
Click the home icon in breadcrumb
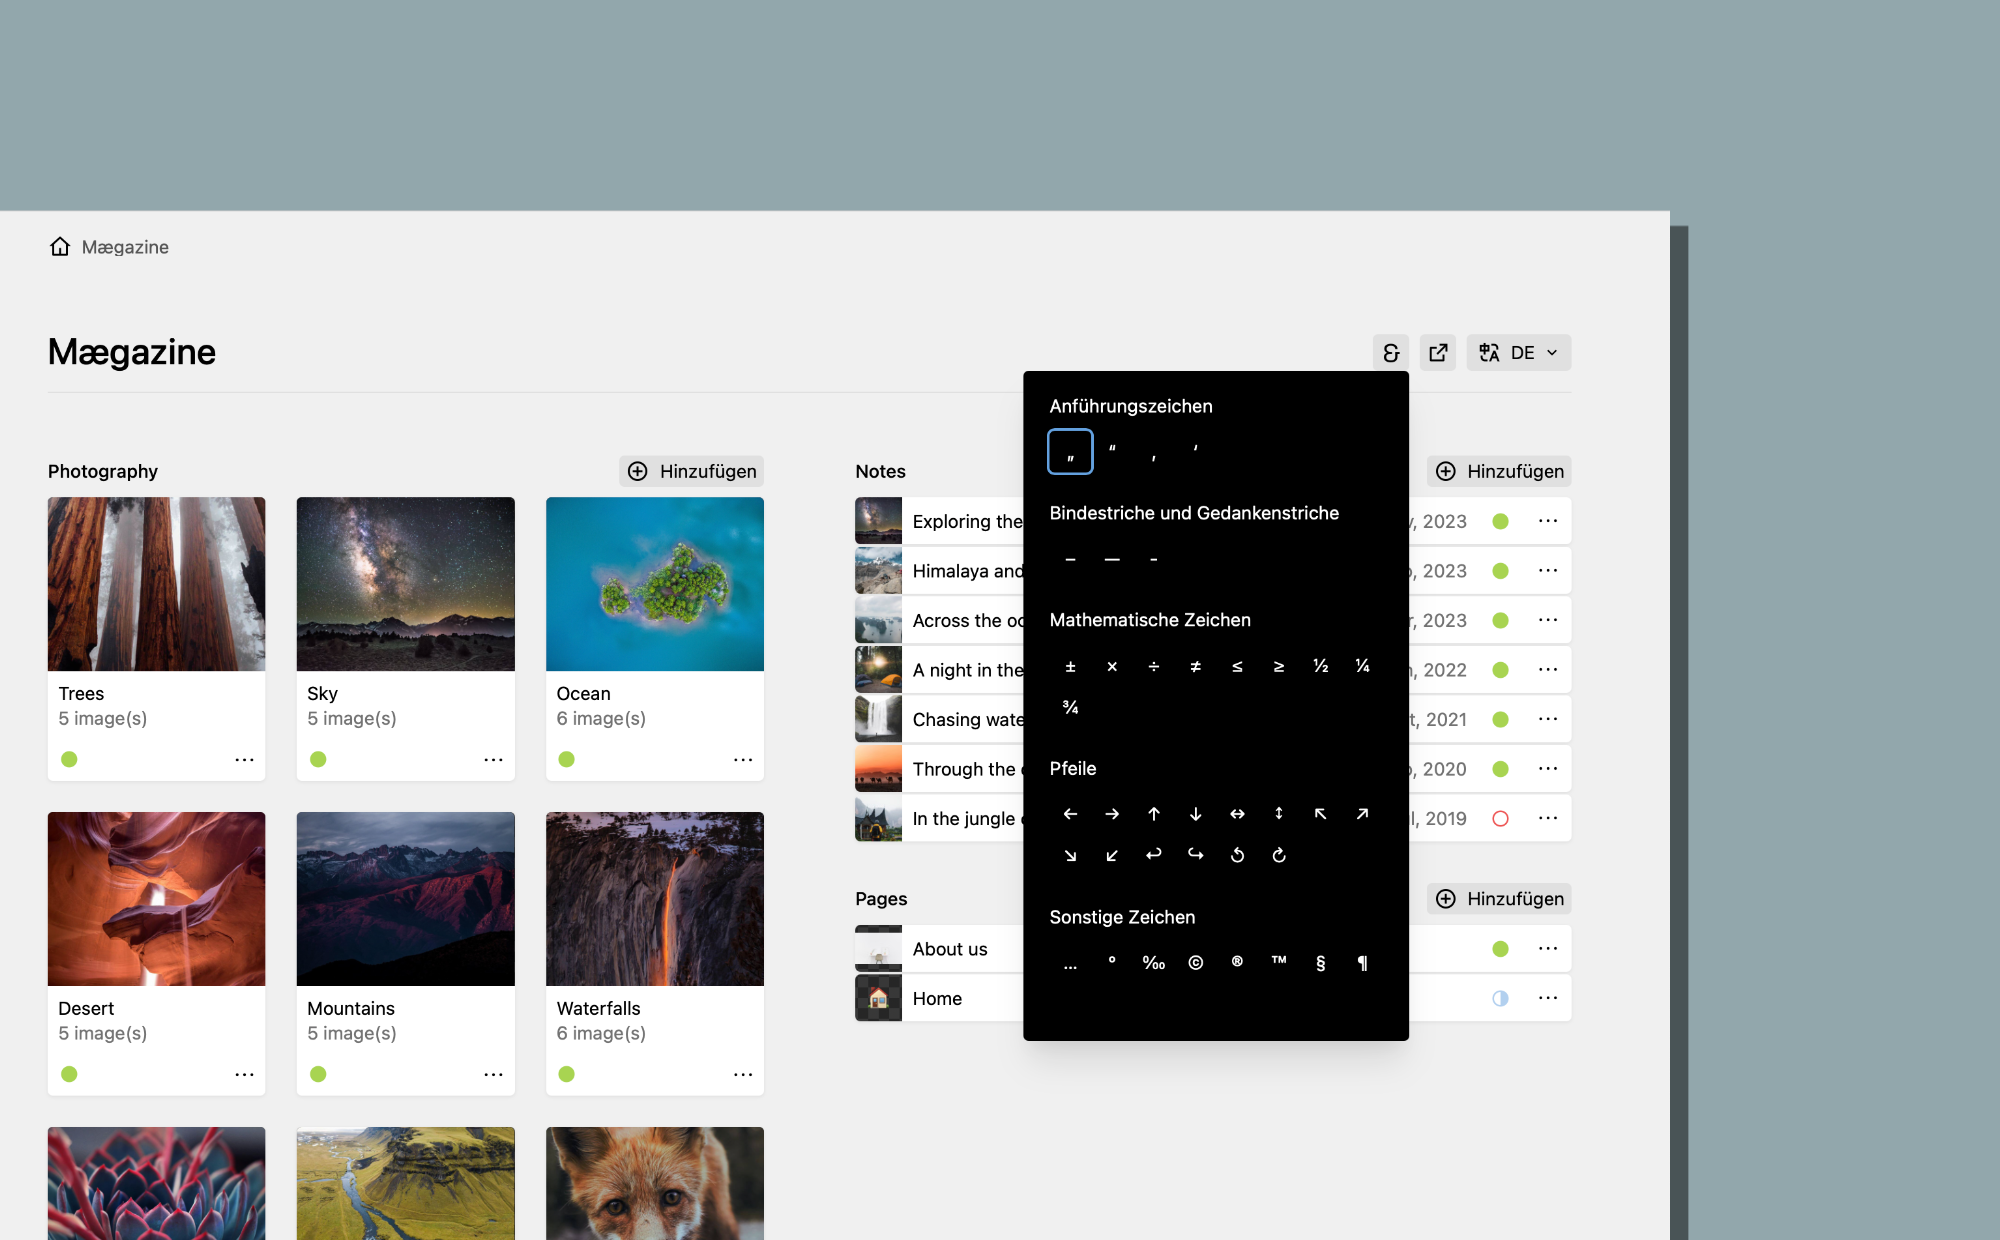(x=60, y=247)
